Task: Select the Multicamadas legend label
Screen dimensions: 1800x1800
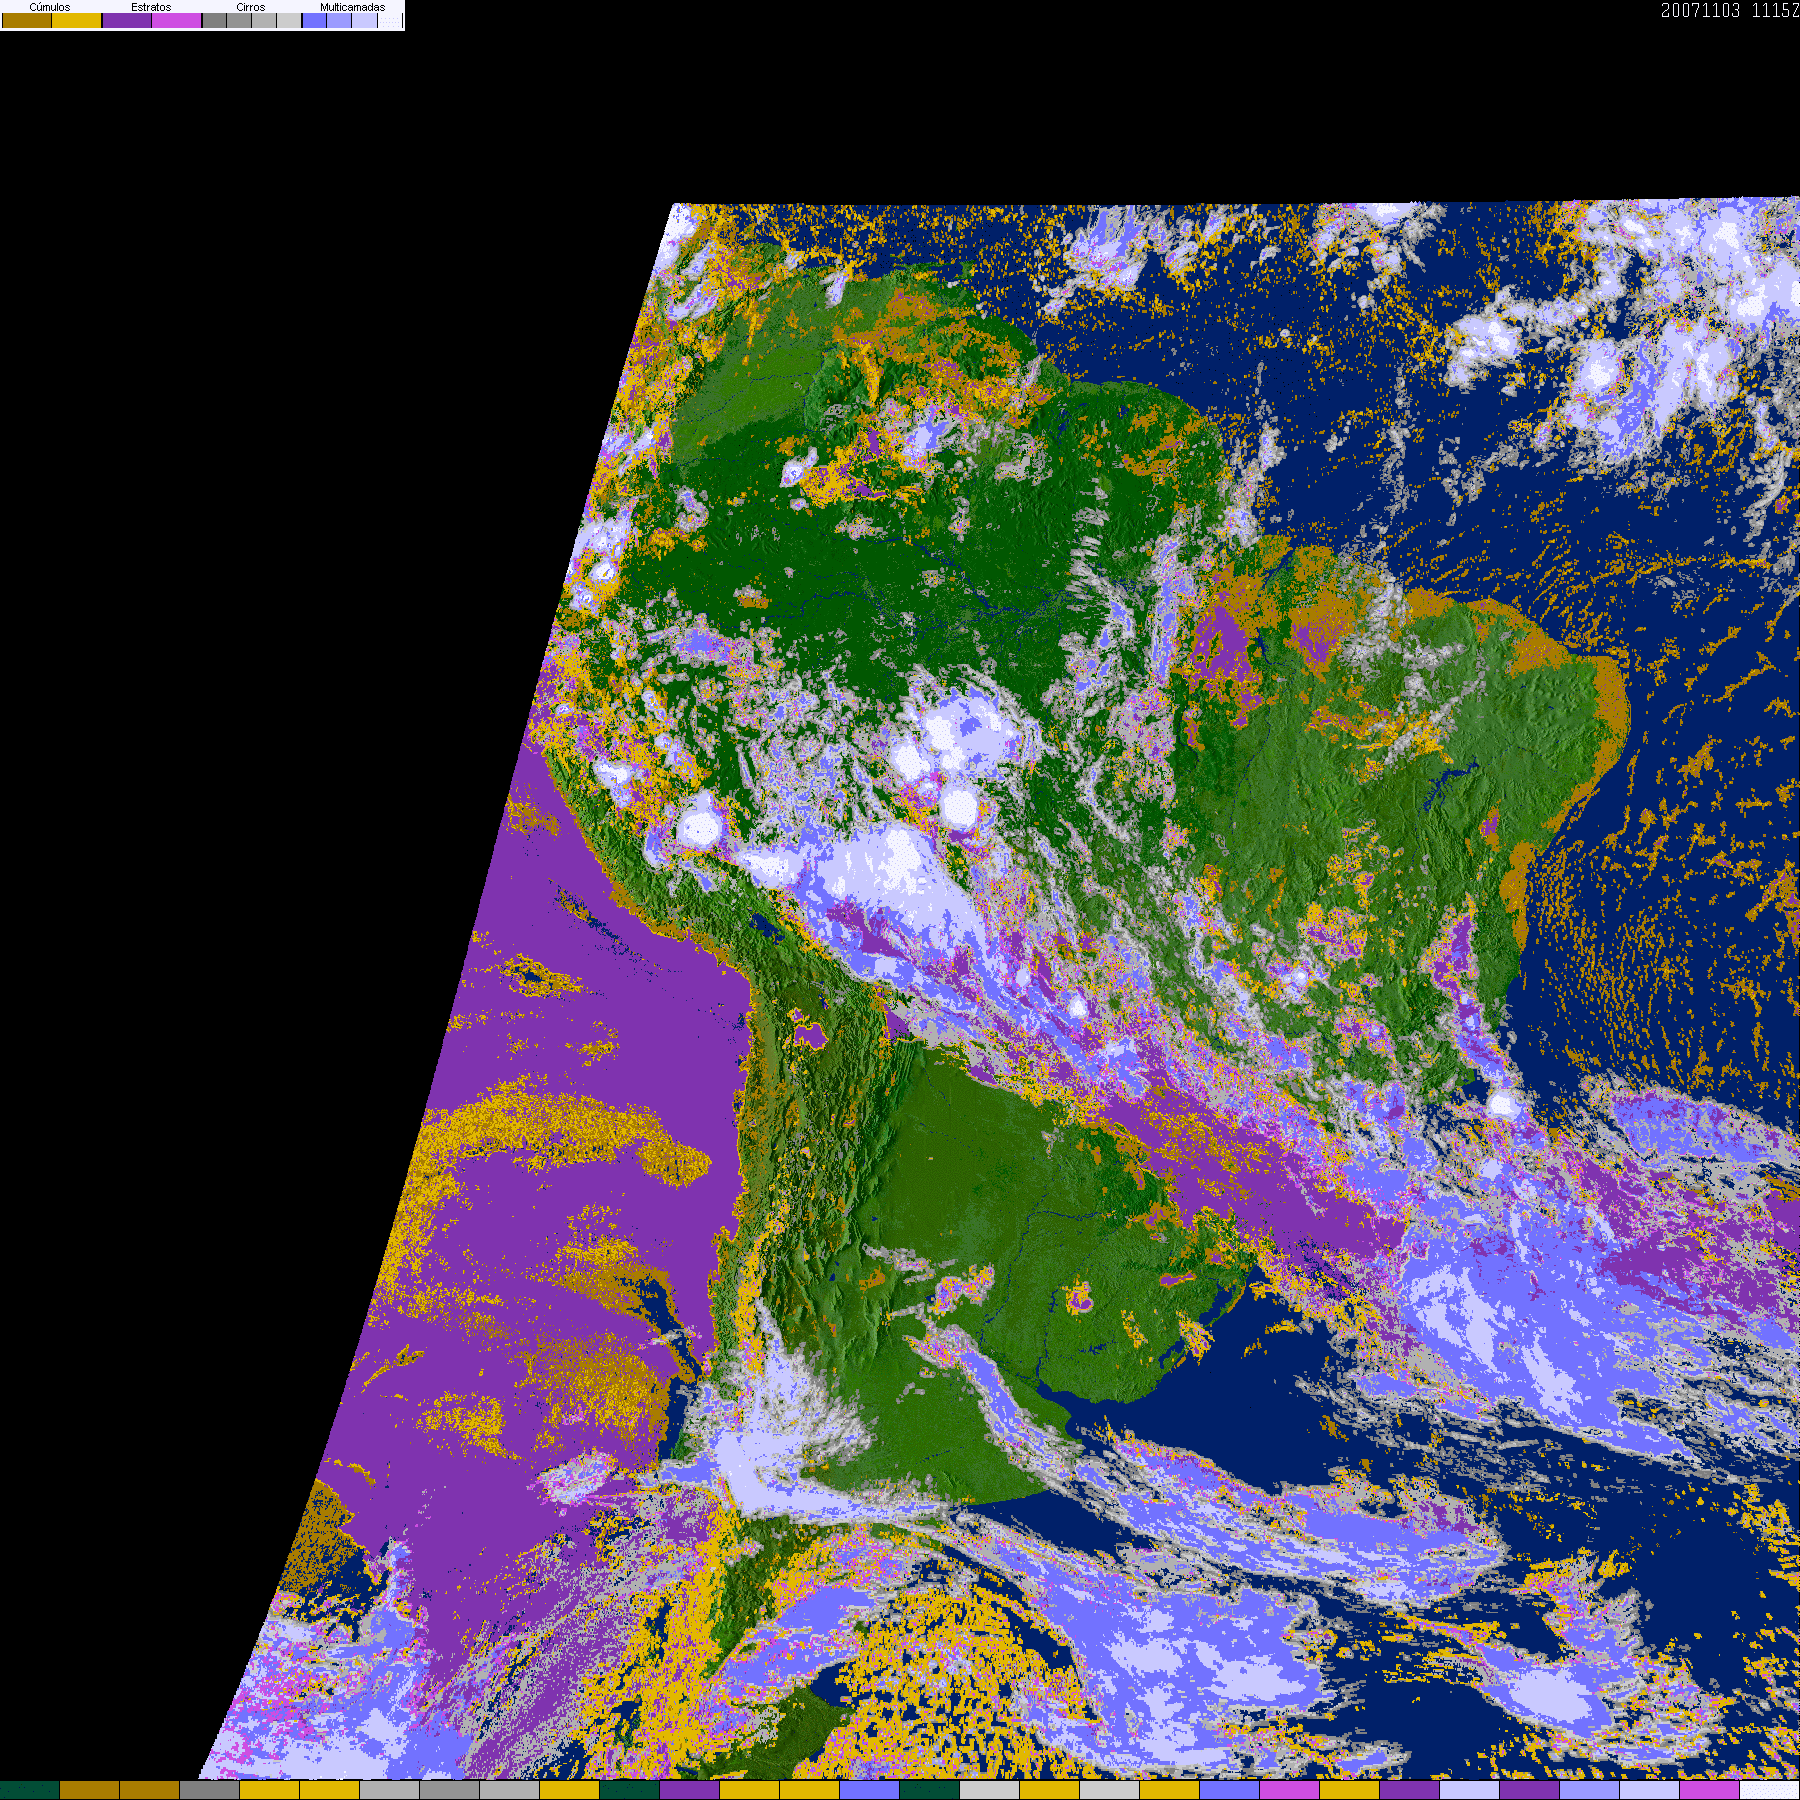Action: pos(352,7)
